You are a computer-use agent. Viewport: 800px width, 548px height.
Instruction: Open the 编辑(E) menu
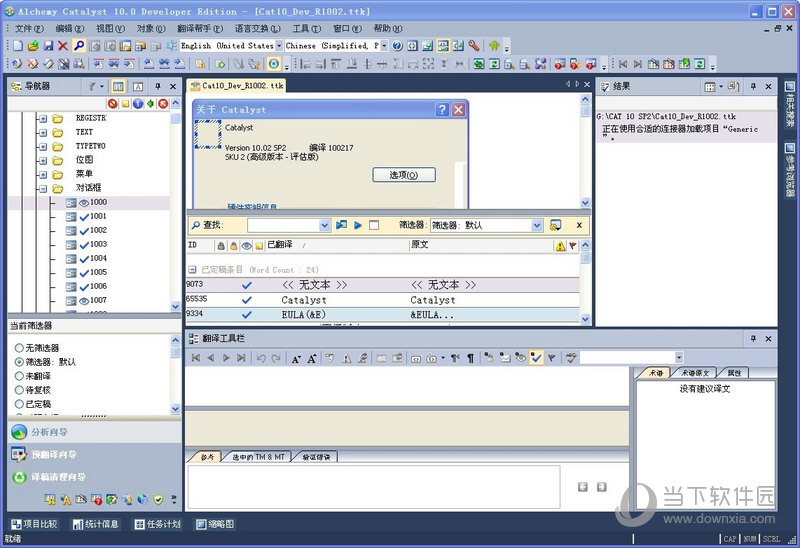coord(69,29)
